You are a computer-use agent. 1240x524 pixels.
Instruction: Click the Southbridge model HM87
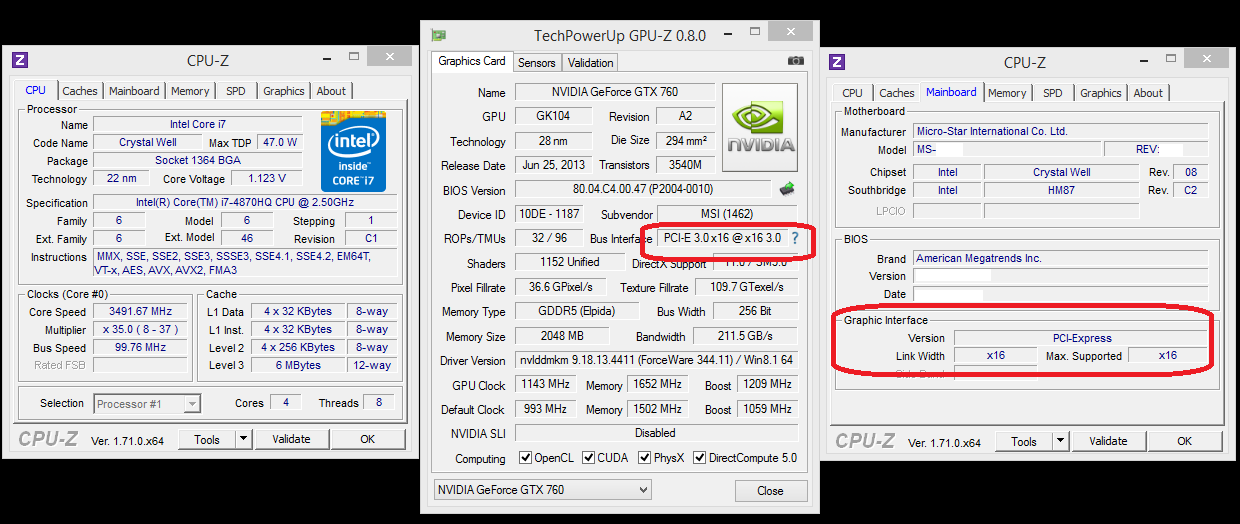(x=1062, y=190)
